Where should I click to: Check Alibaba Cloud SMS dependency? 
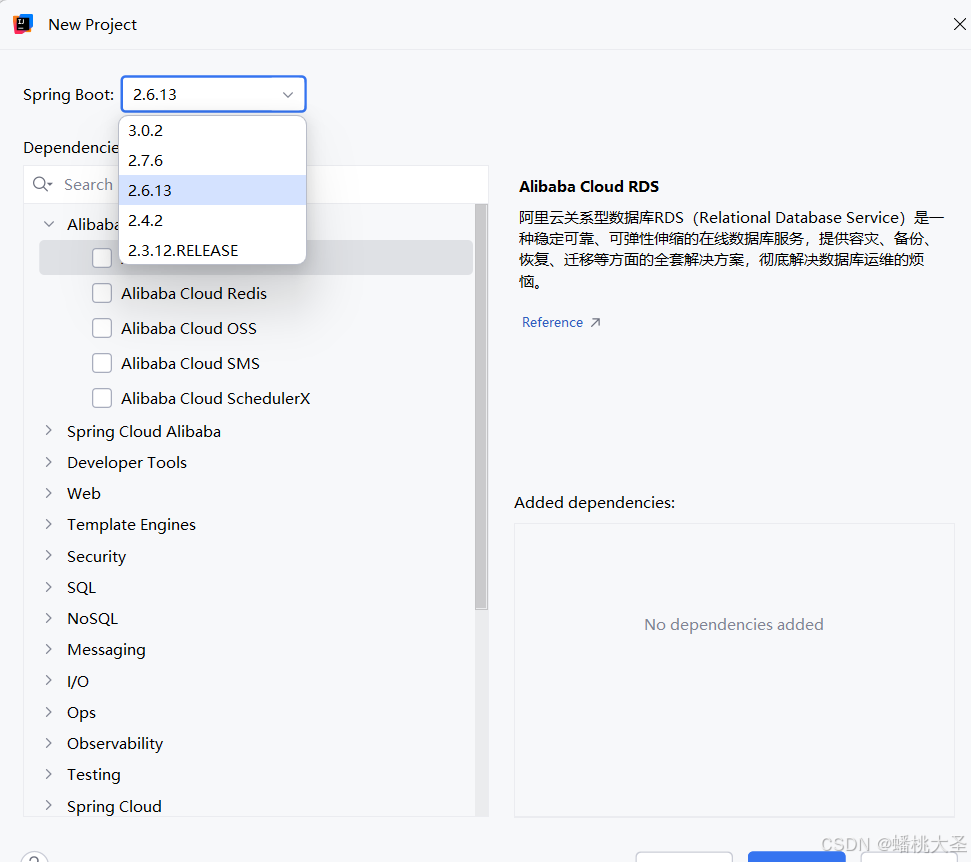[102, 363]
